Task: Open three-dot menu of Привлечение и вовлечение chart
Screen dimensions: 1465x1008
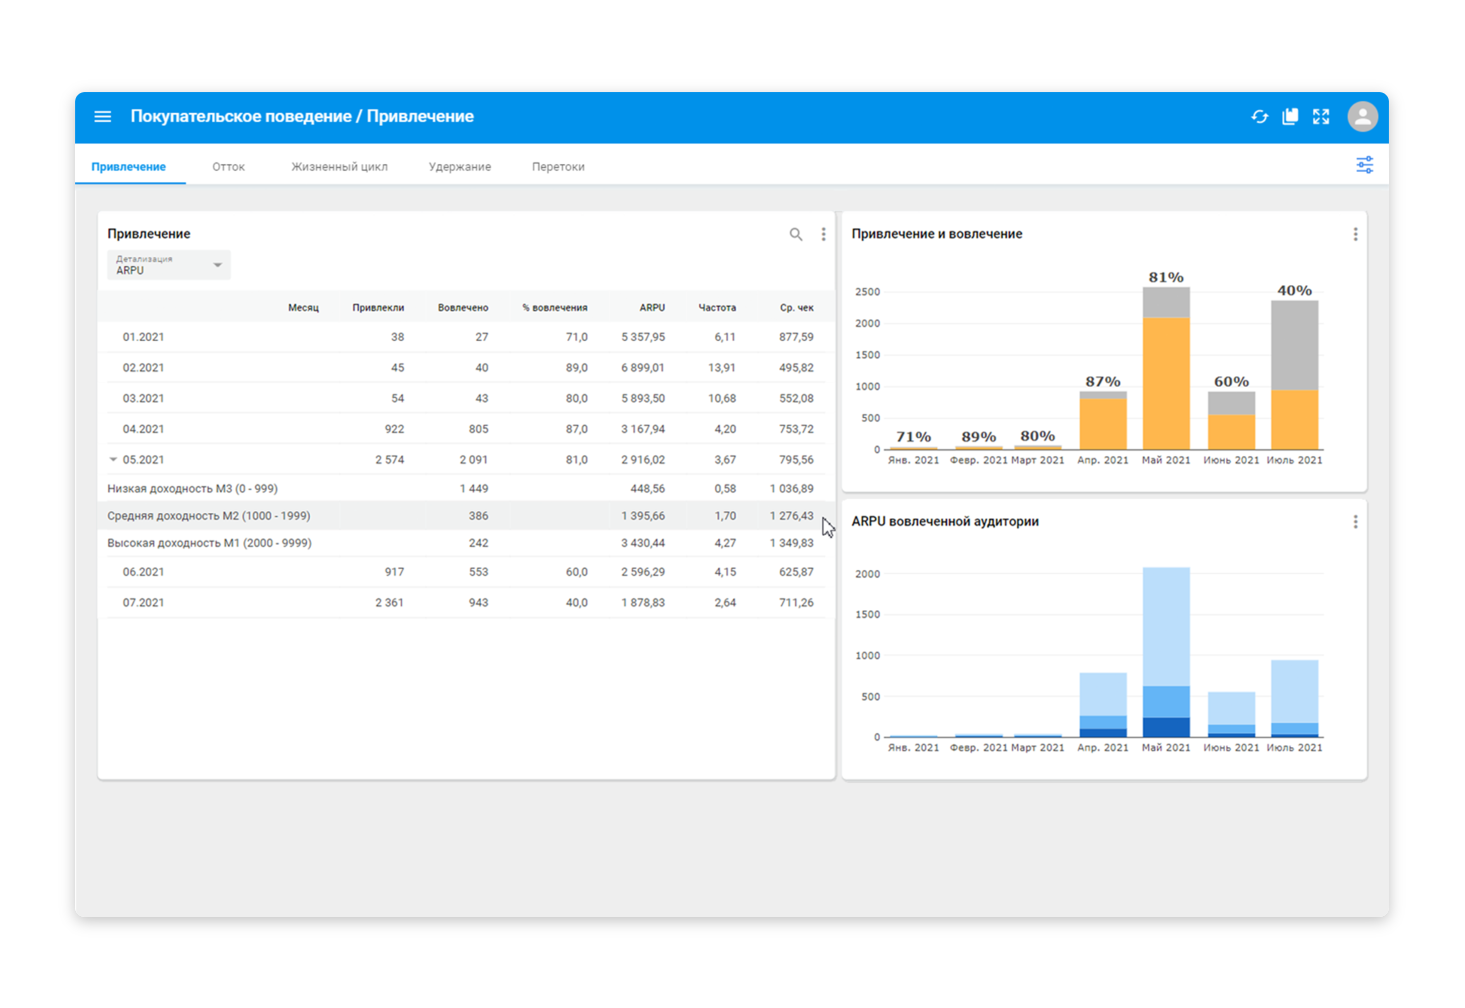Action: [1355, 234]
